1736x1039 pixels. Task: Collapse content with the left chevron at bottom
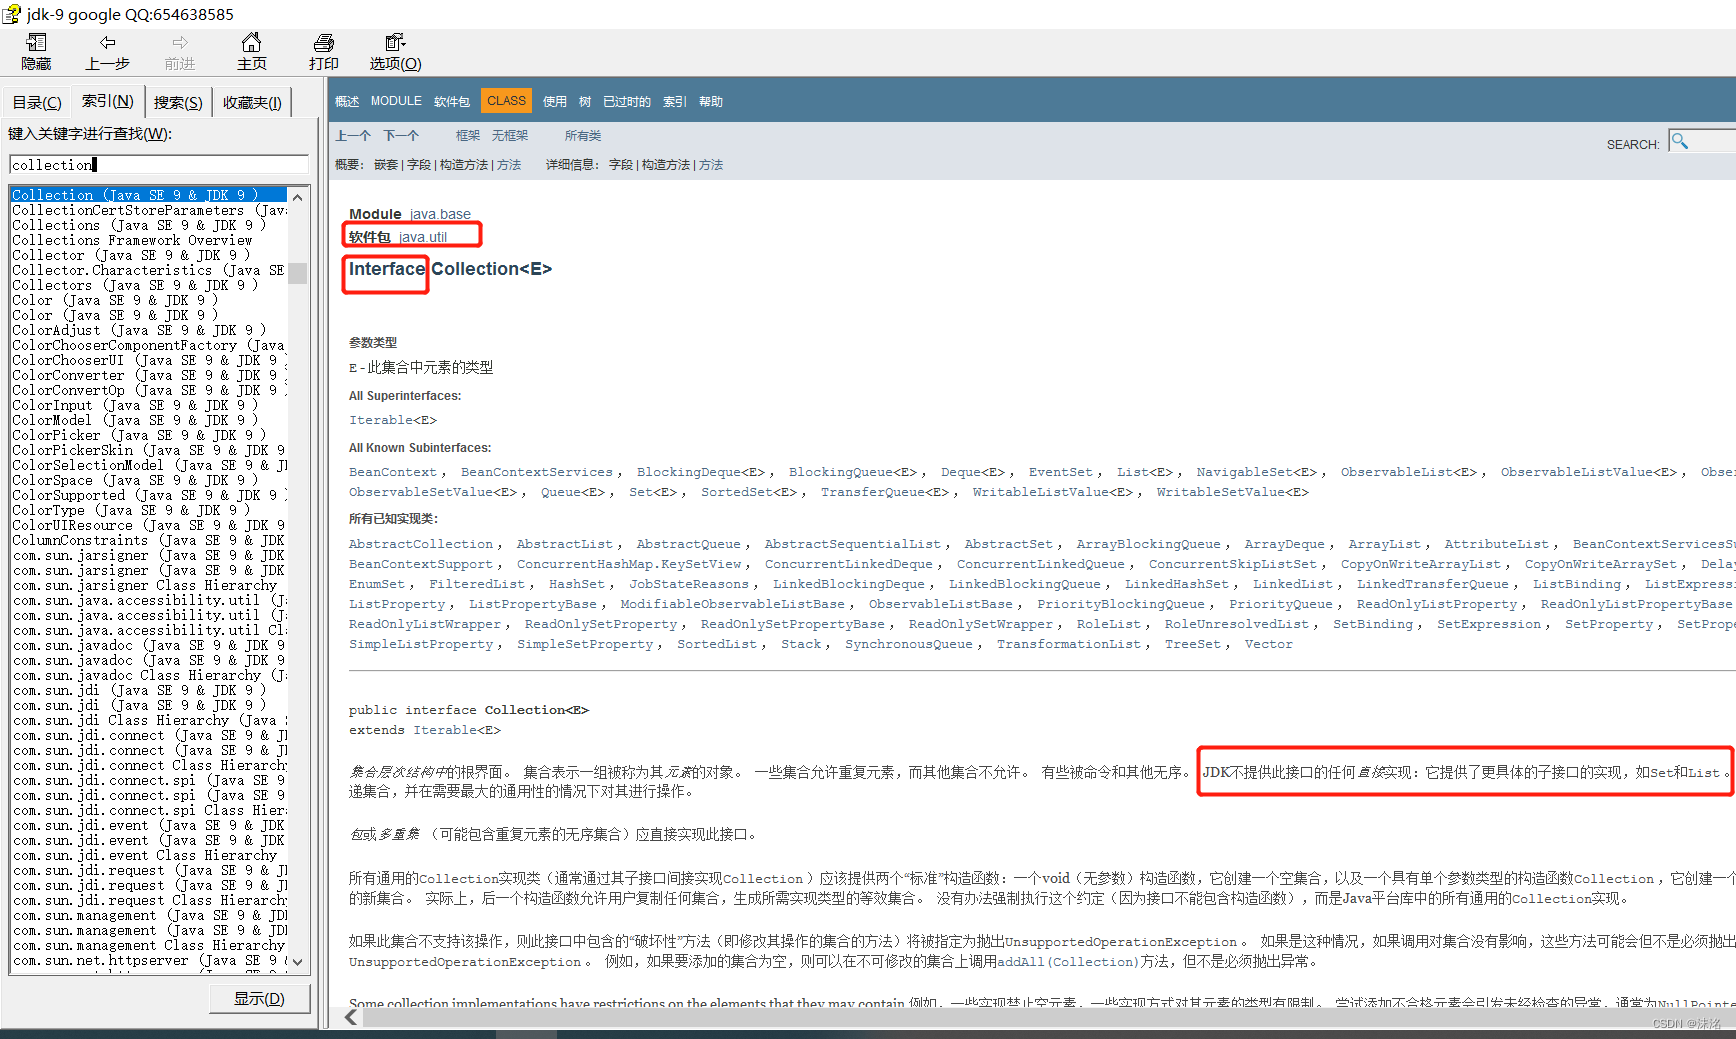coord(350,1016)
